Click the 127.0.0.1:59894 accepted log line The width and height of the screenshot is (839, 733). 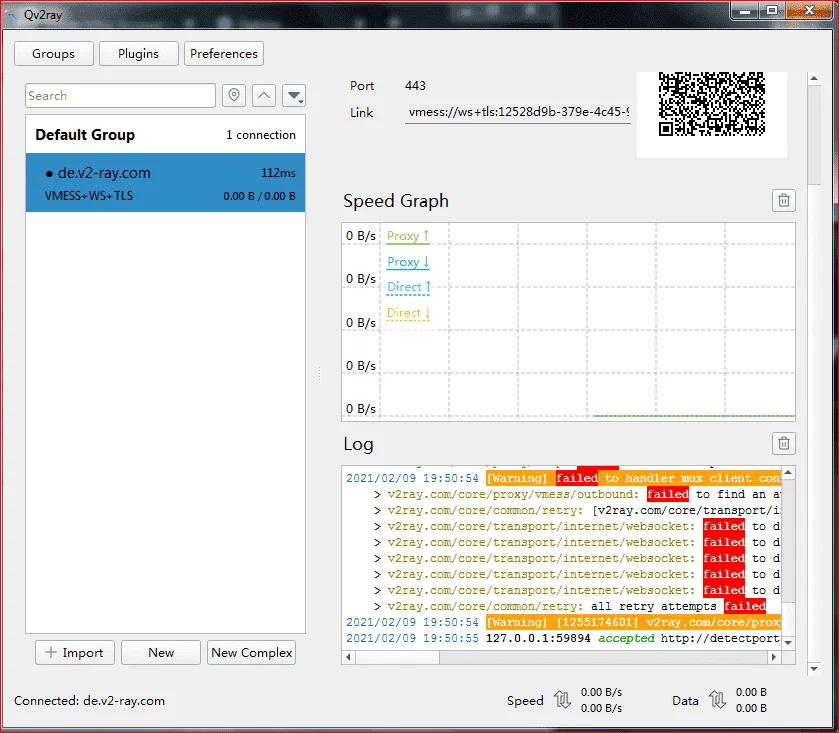563,638
